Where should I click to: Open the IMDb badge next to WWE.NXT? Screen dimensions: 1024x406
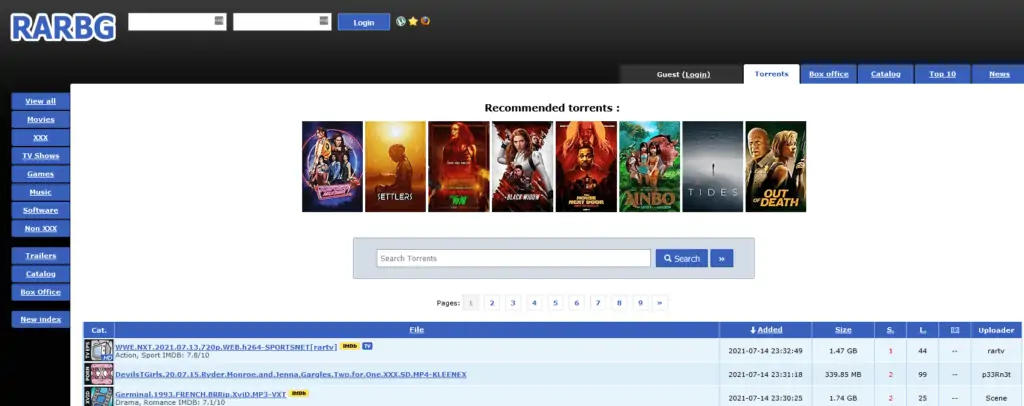click(349, 346)
